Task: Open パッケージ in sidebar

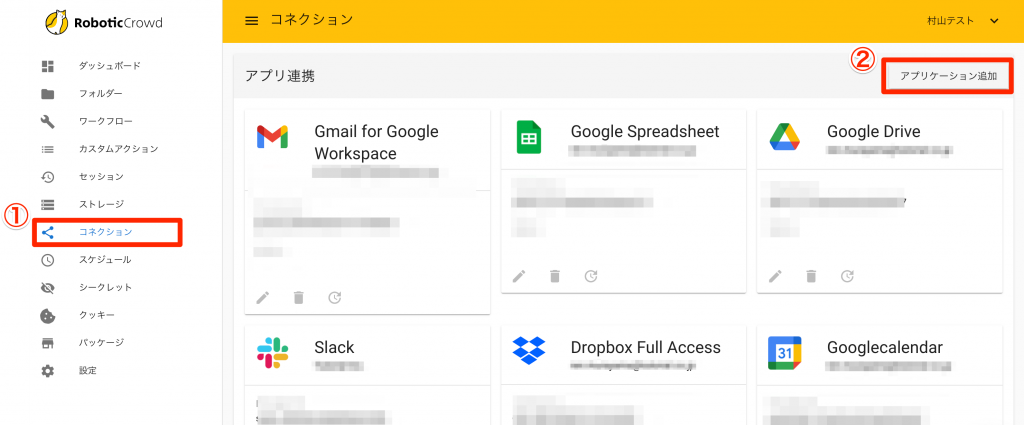Action: pos(101,343)
